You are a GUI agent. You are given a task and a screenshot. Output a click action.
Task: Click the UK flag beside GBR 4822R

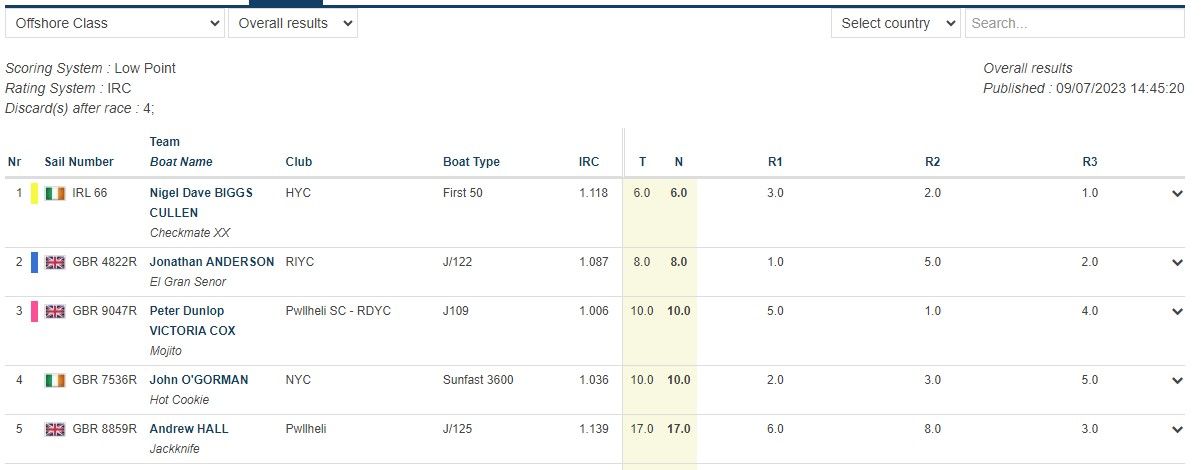click(x=55, y=262)
